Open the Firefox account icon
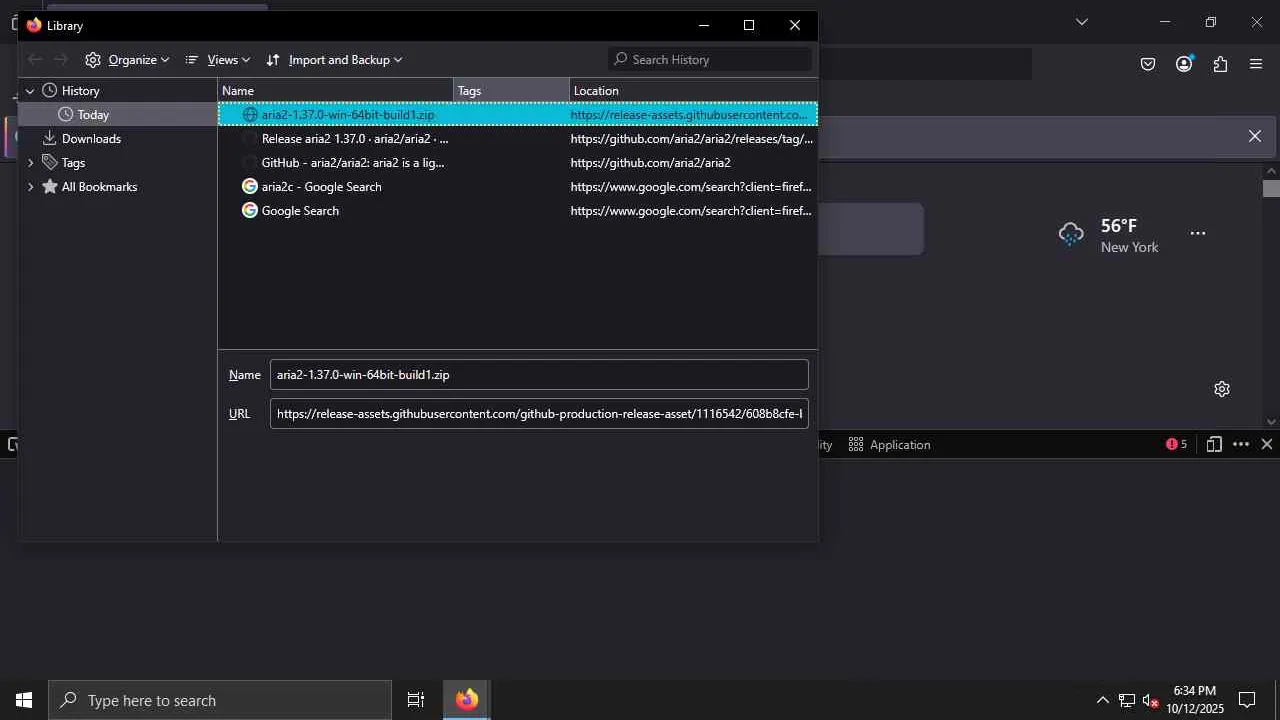 click(x=1184, y=64)
